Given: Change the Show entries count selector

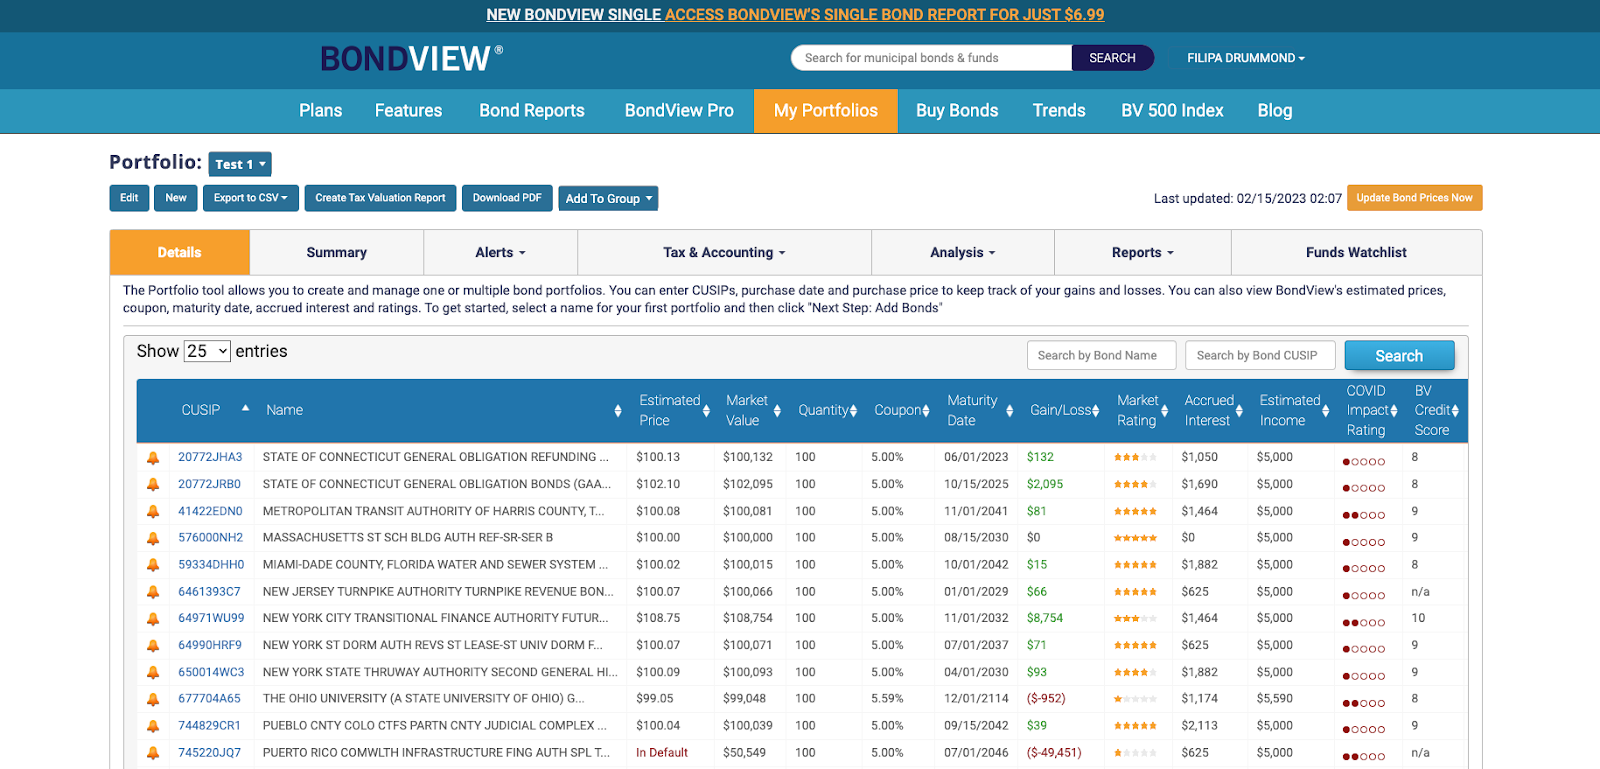Looking at the screenshot, I should click(x=207, y=351).
